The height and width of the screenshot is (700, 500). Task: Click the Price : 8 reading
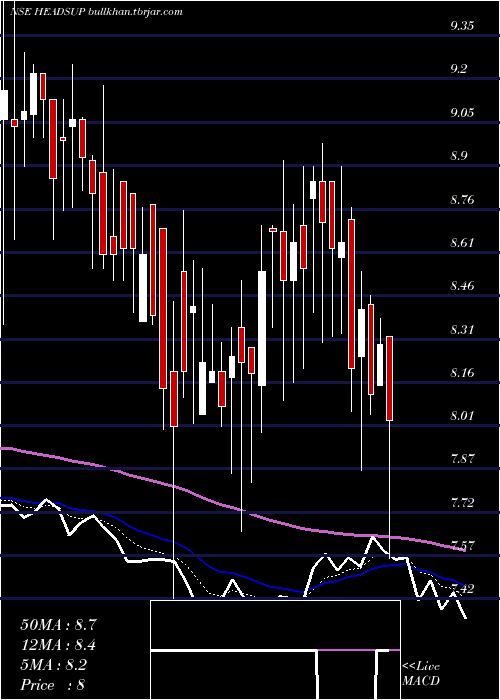tap(53, 685)
